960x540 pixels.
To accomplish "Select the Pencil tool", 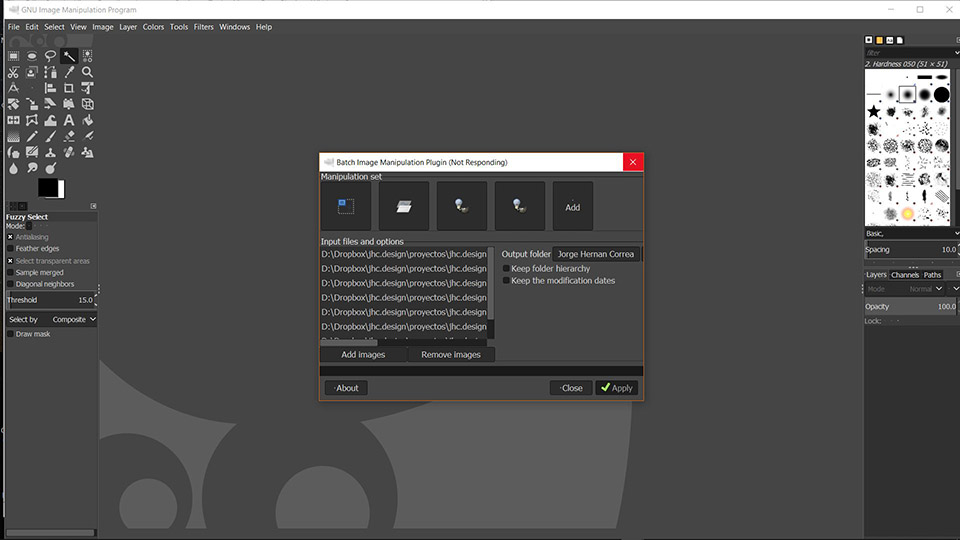I will point(32,136).
